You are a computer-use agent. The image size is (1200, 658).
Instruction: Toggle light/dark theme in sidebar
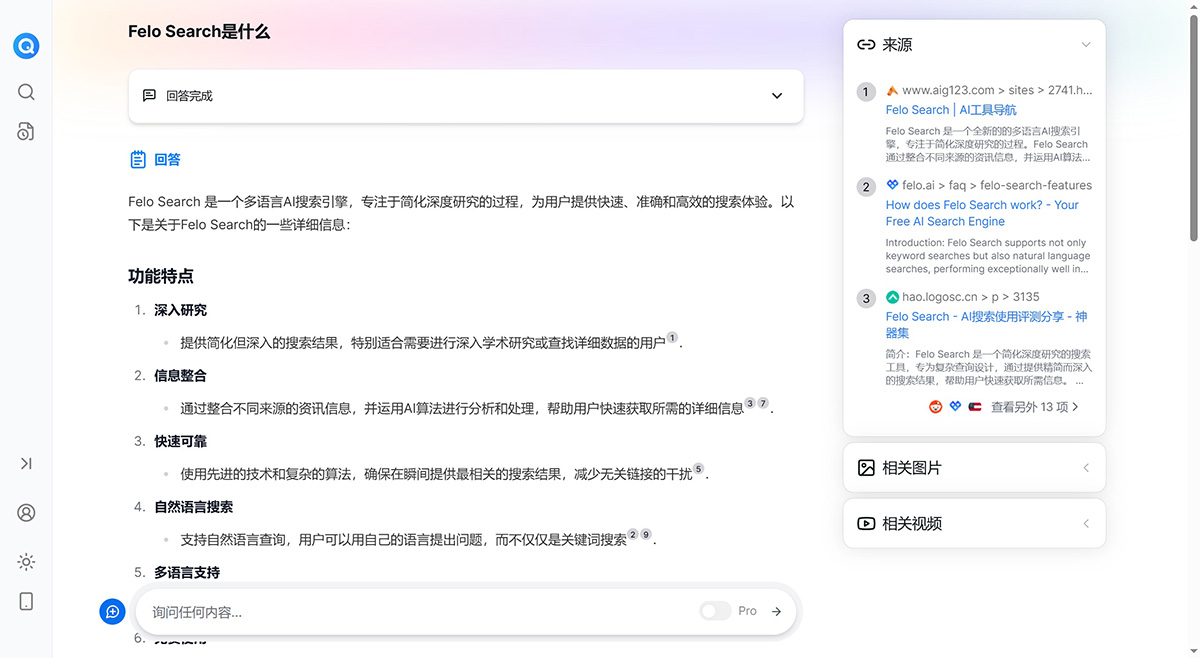(x=25, y=561)
